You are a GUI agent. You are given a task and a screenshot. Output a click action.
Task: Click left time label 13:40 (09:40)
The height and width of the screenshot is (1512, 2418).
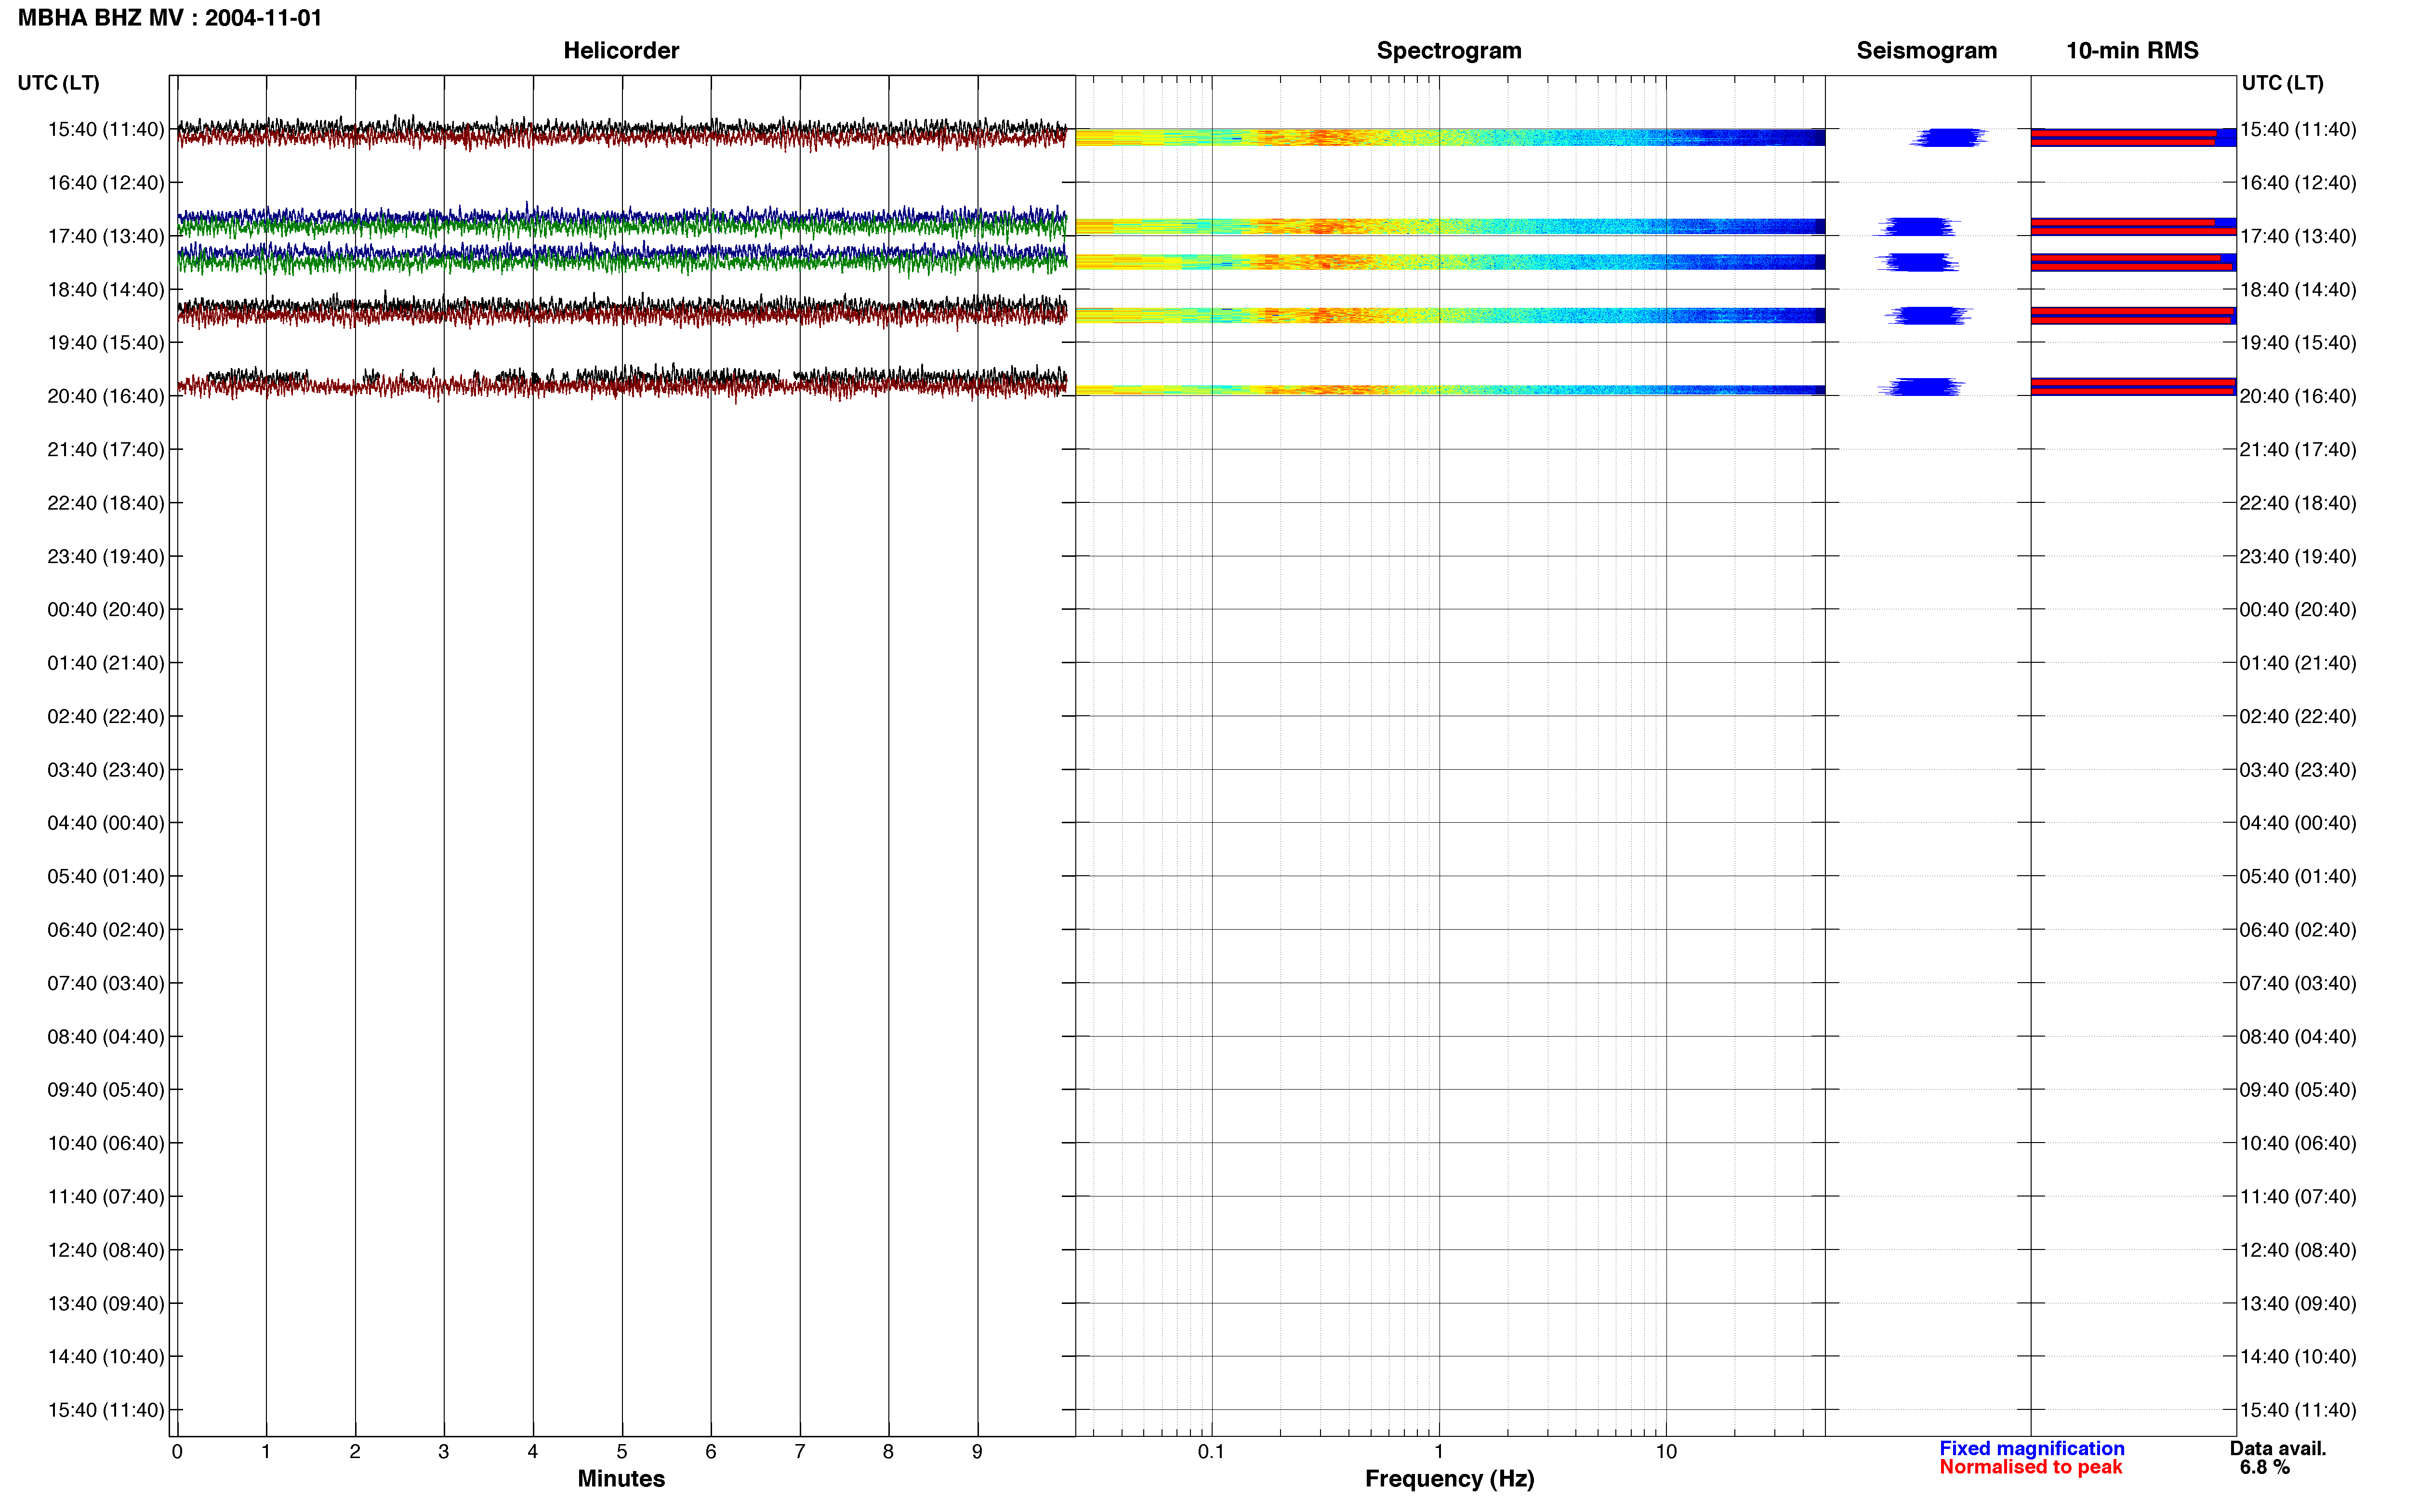106,1303
